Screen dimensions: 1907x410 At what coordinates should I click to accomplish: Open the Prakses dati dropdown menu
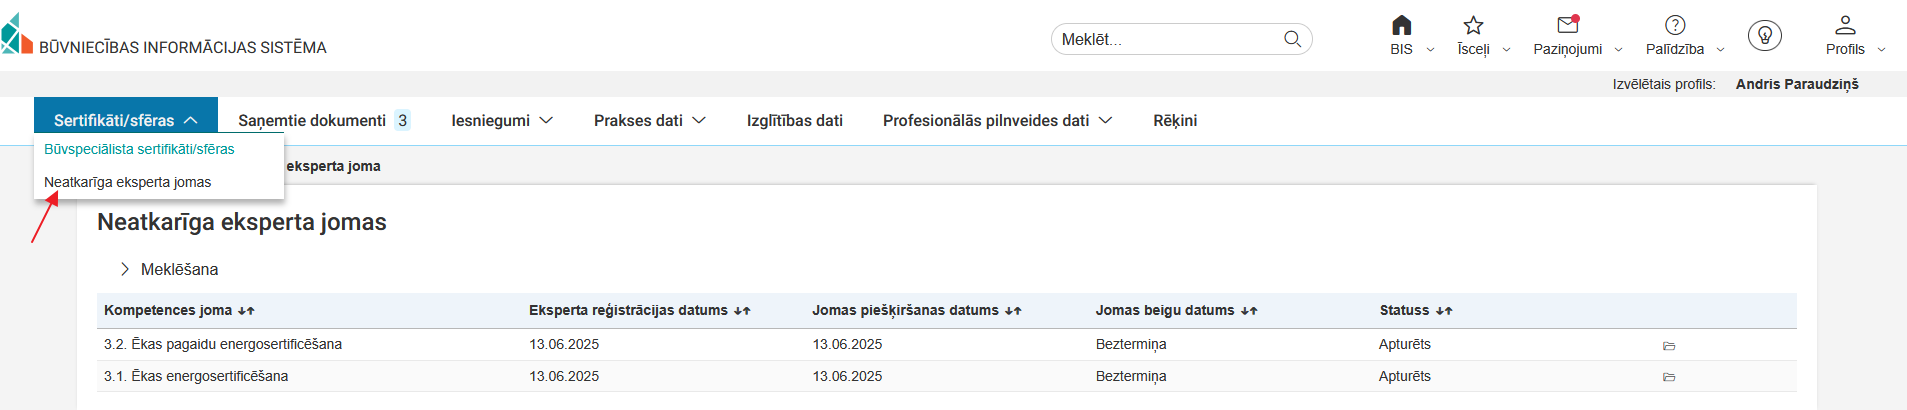click(650, 120)
